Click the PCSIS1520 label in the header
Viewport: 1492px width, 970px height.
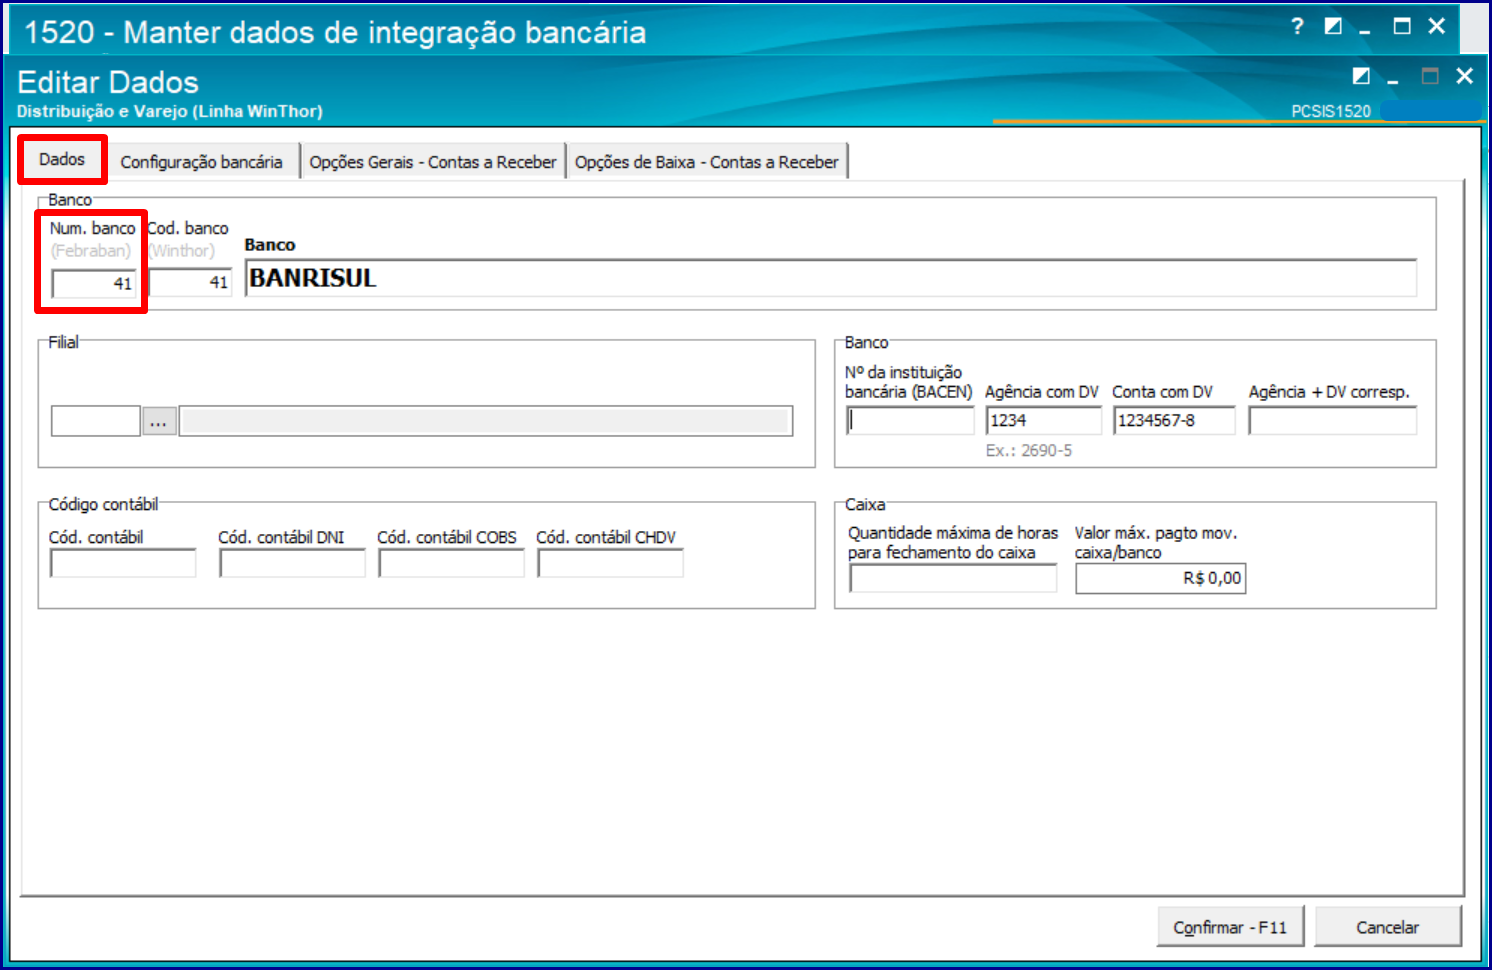(1331, 111)
